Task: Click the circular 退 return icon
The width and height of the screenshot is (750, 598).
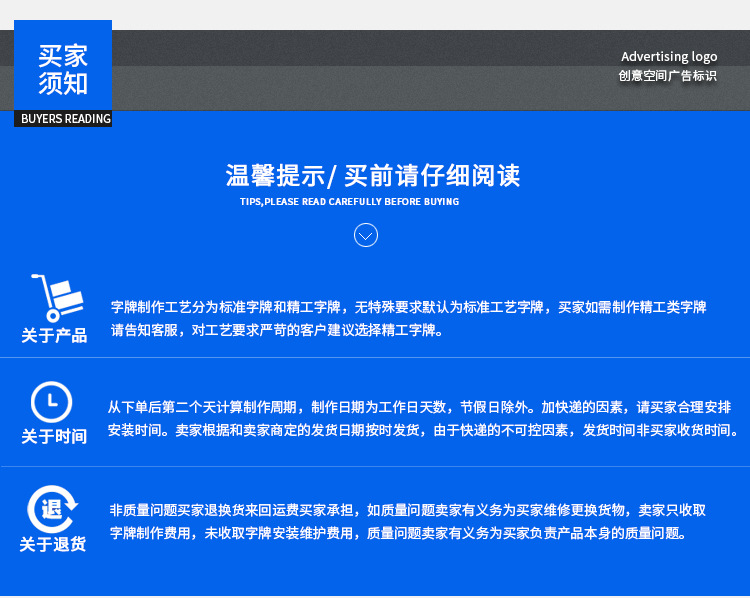Action: [x=52, y=509]
